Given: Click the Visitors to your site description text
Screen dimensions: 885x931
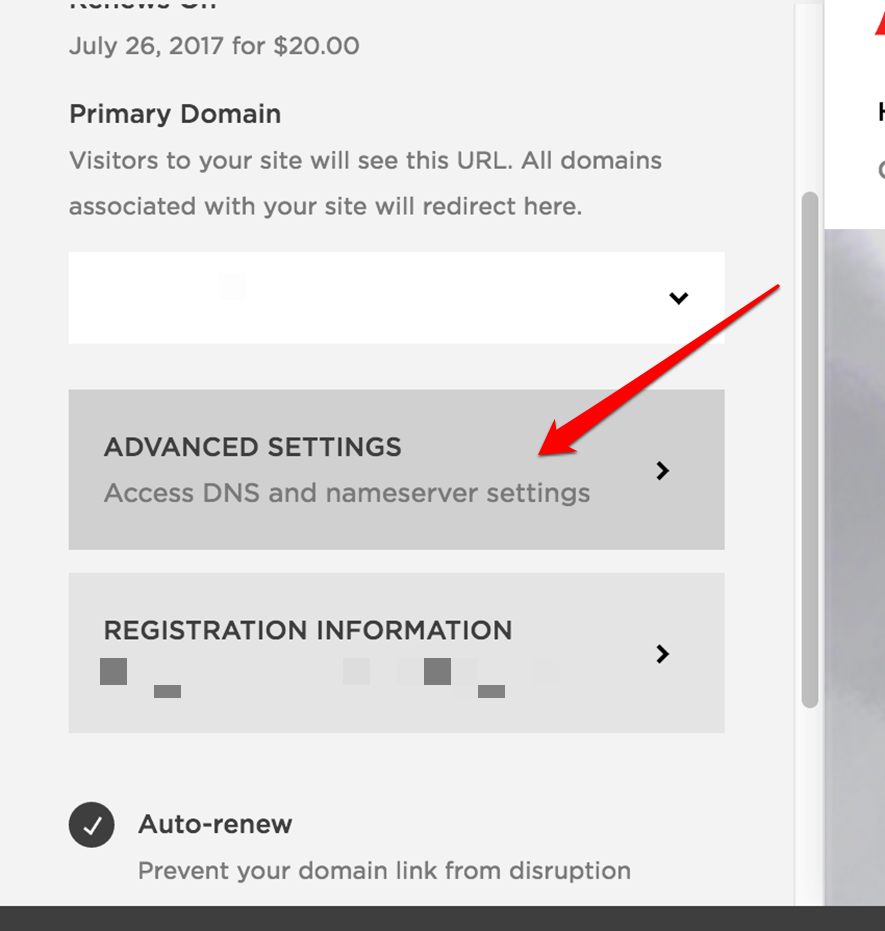Looking at the screenshot, I should [x=365, y=183].
